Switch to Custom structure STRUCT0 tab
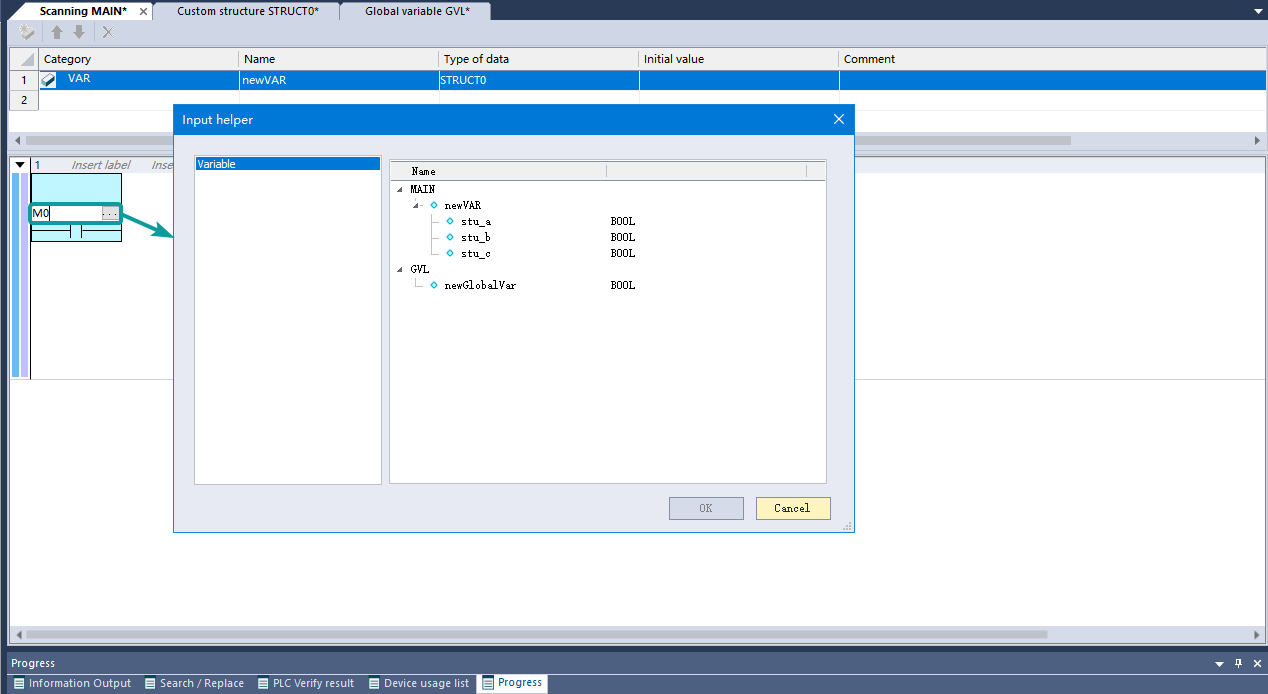Image resolution: width=1268 pixels, height=694 pixels. (x=247, y=11)
